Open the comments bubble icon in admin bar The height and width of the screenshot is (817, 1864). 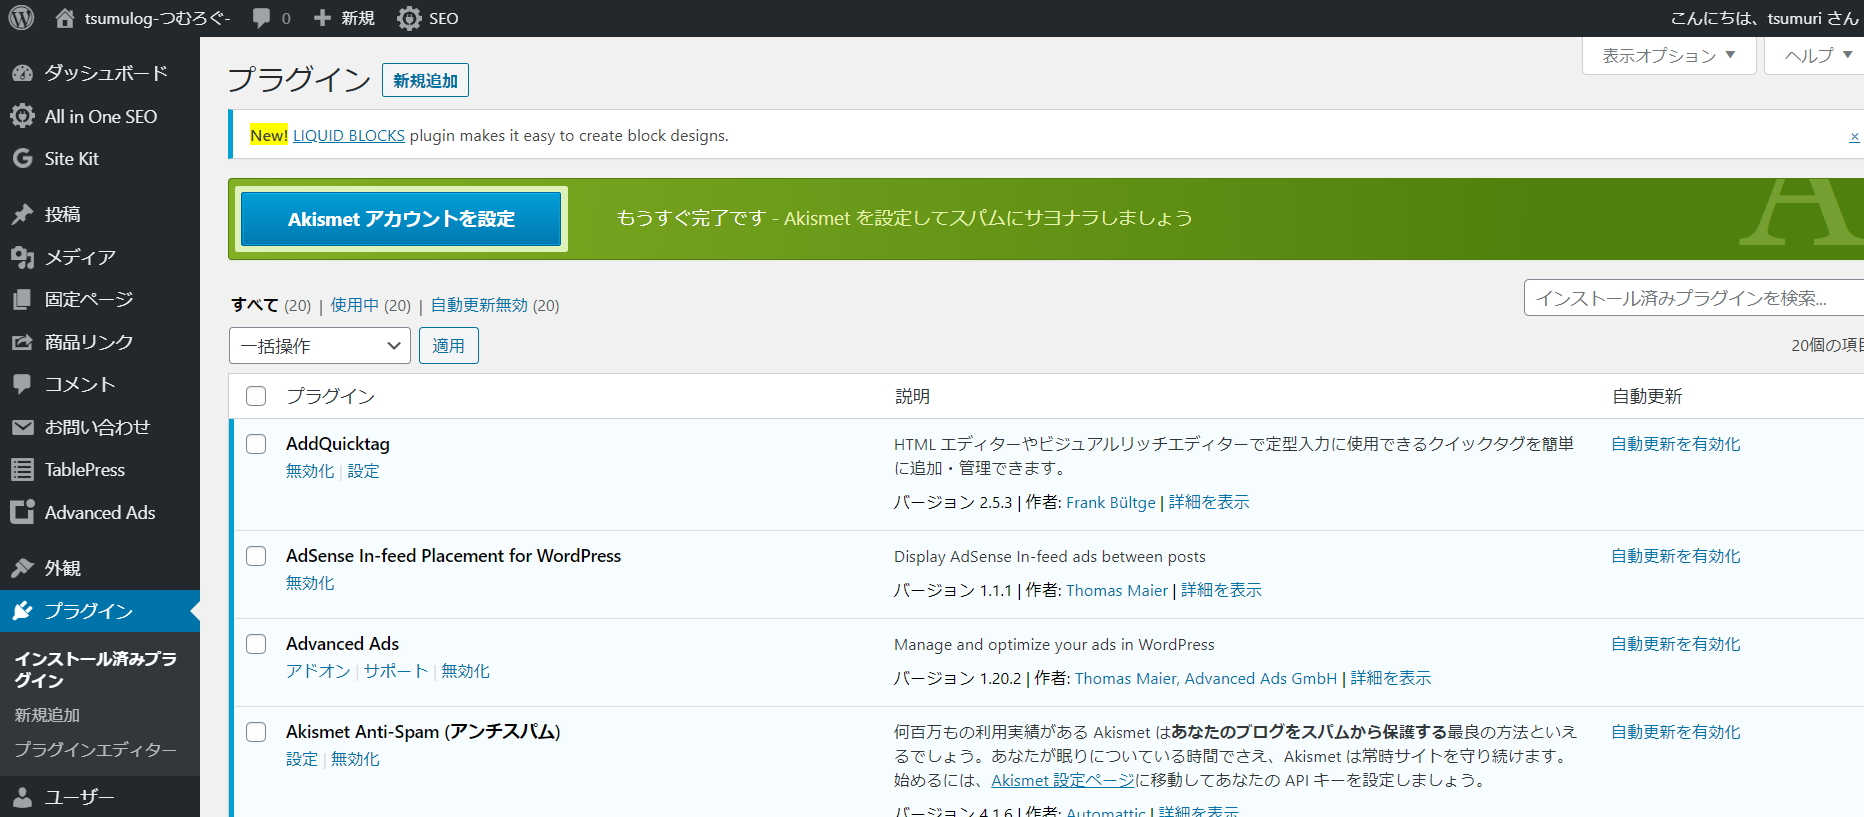262,18
